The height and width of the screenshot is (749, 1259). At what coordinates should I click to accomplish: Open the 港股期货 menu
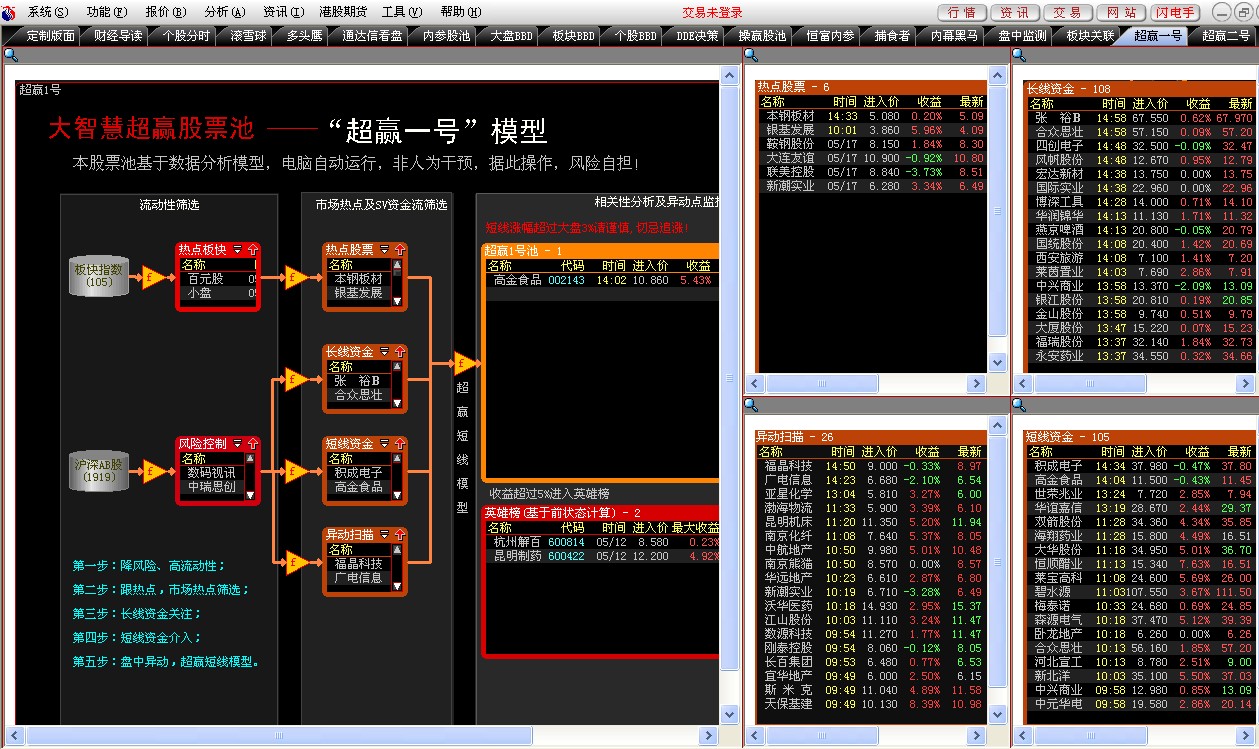[343, 12]
